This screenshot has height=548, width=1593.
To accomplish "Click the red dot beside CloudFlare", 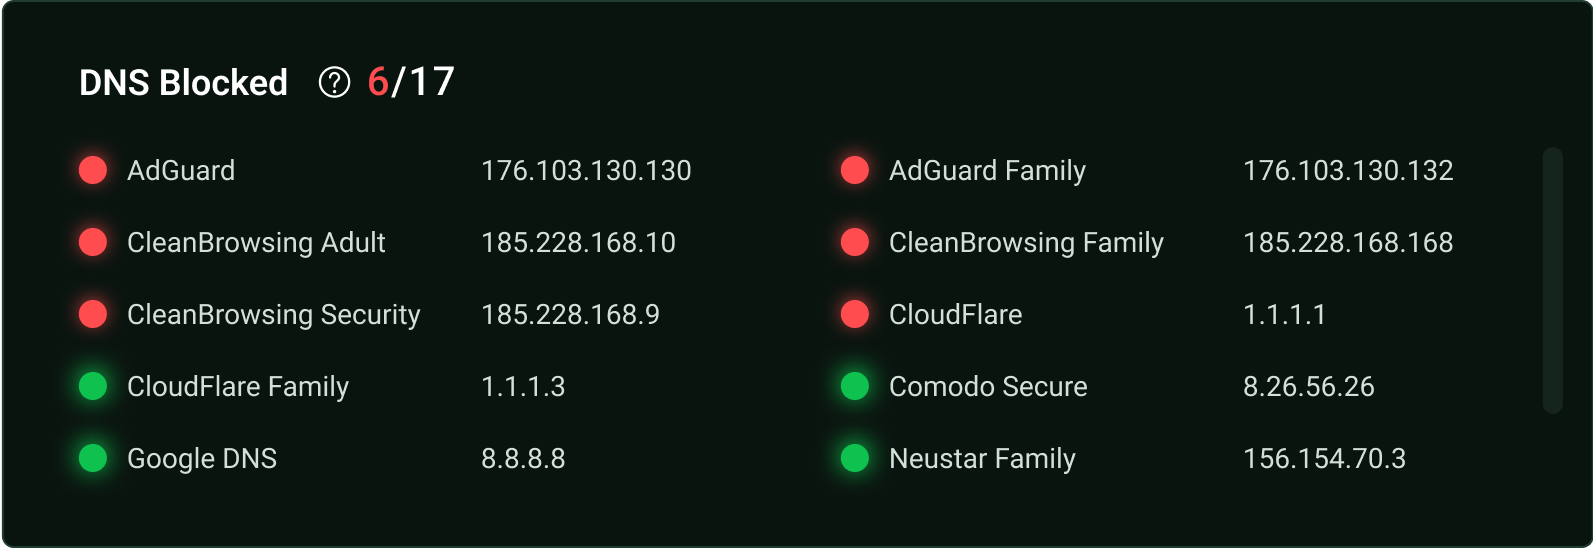I will click(x=855, y=314).
